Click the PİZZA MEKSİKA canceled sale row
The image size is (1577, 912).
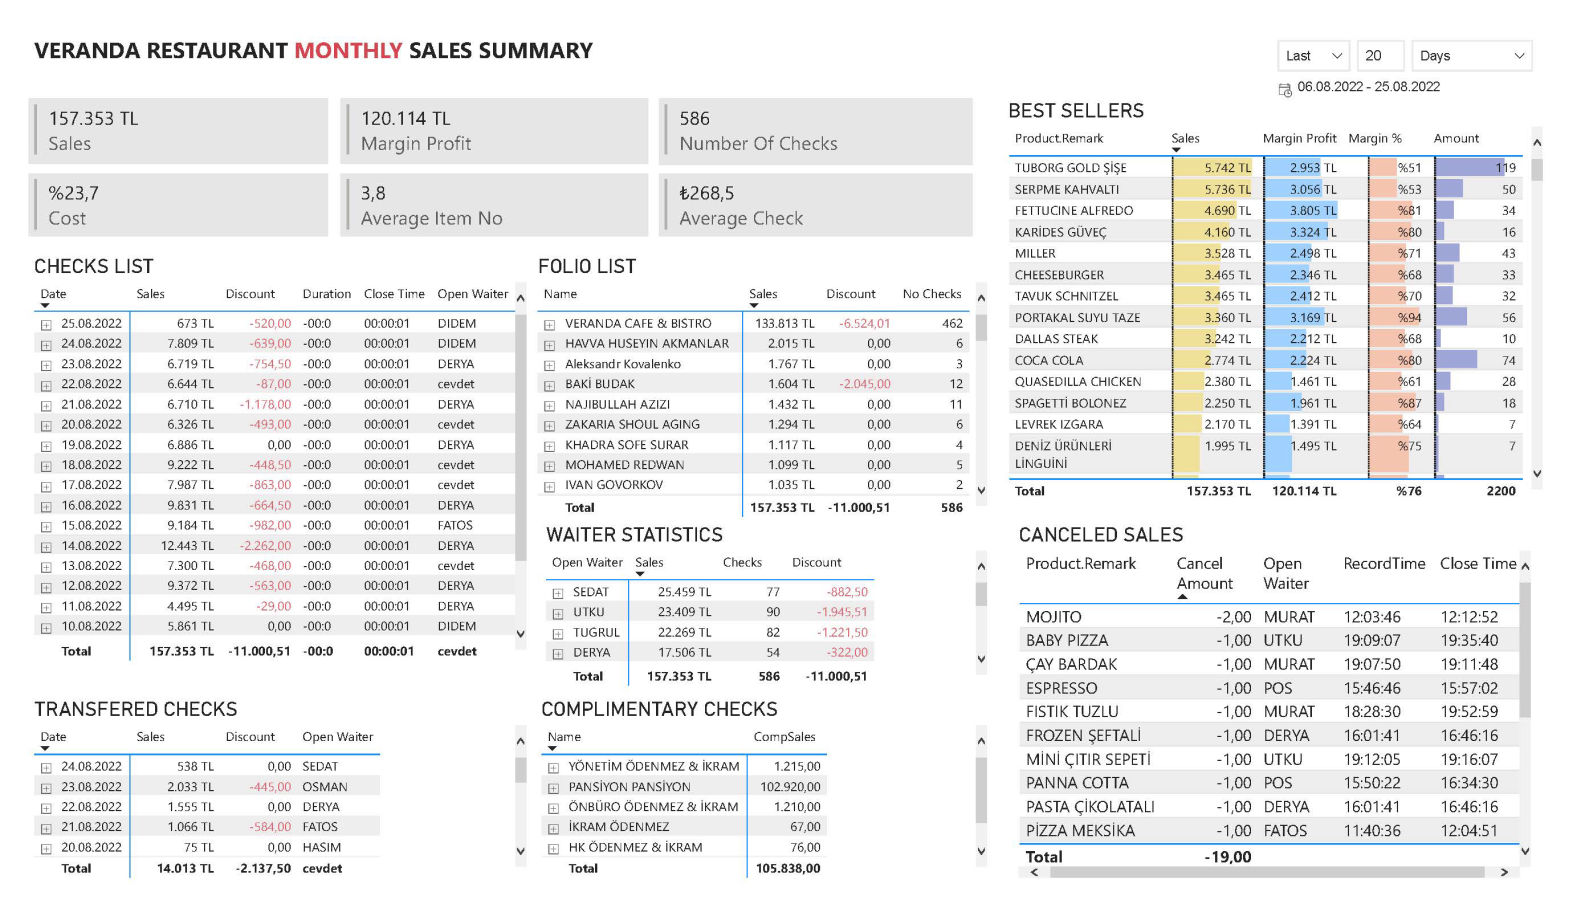[x=1270, y=831]
